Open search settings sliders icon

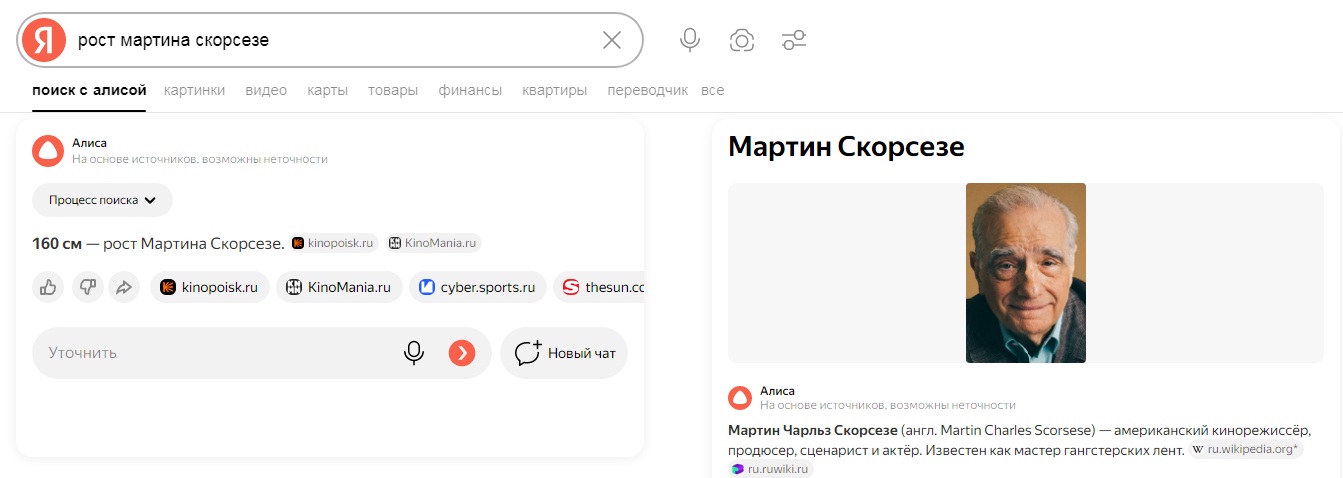[x=794, y=40]
